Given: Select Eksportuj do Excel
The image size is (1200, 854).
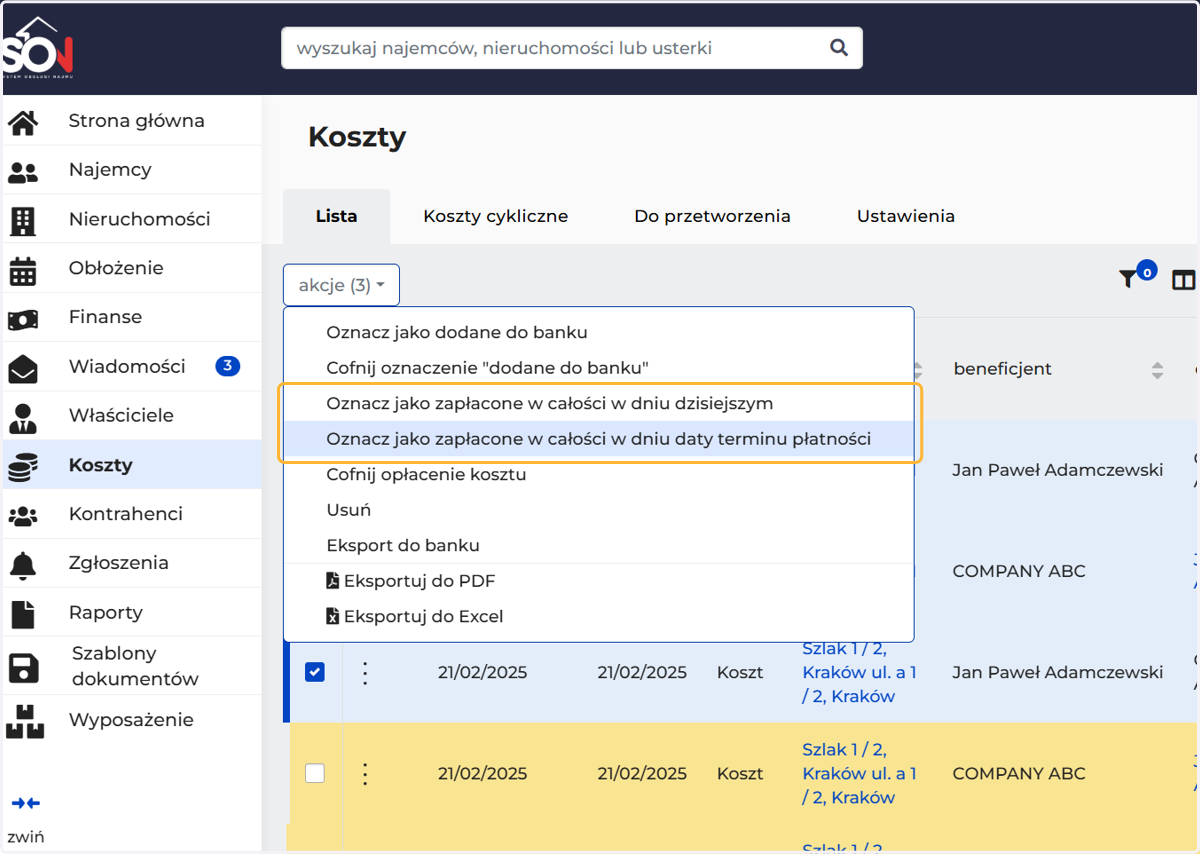Looking at the screenshot, I should [x=598, y=617].
